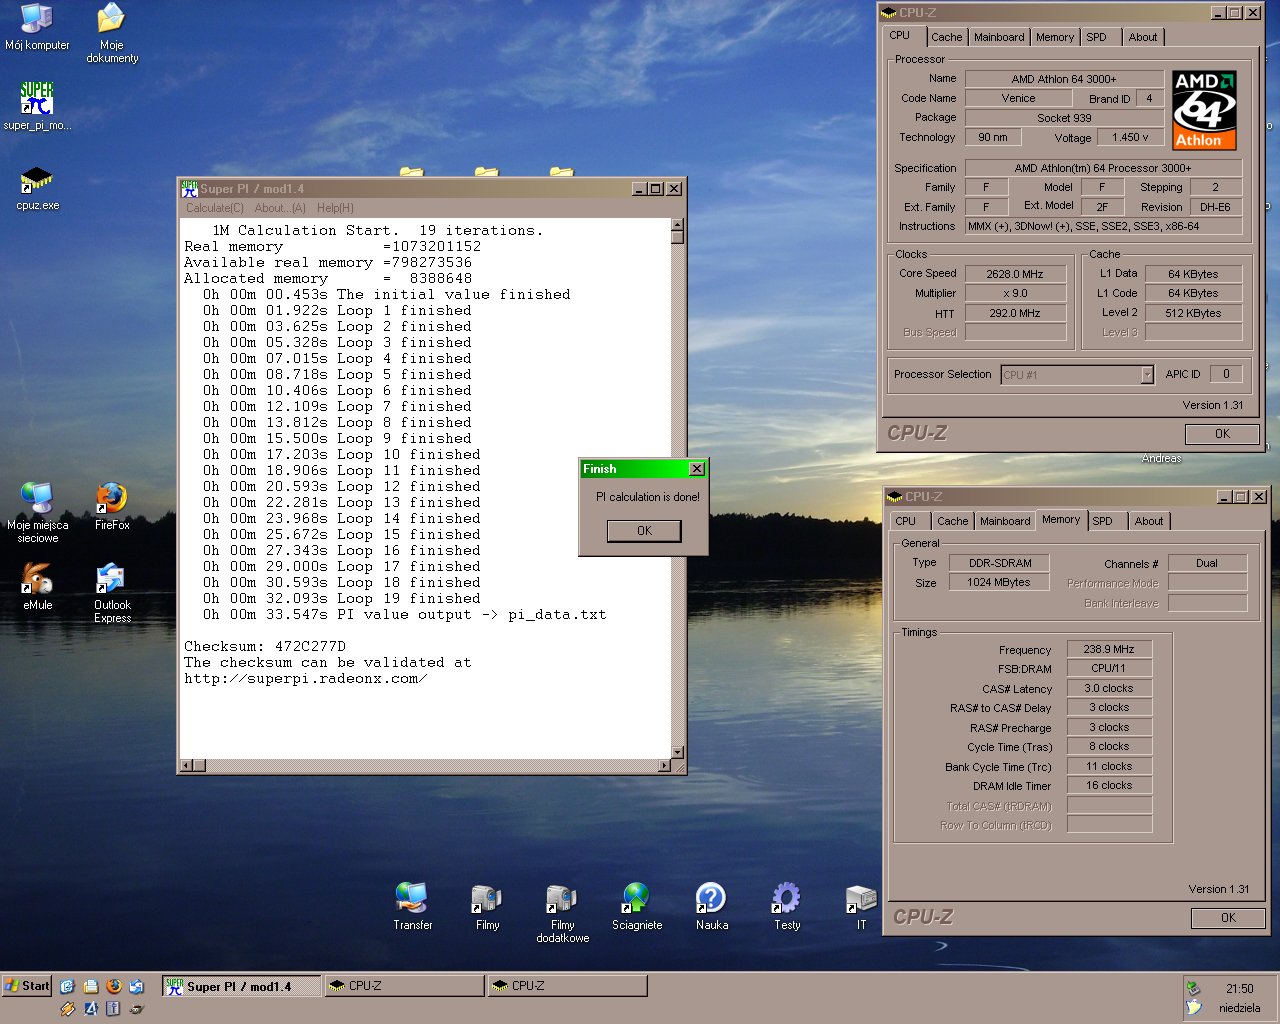Select the first CPU-Z taskbar button
1280x1024 pixels.
click(x=404, y=986)
